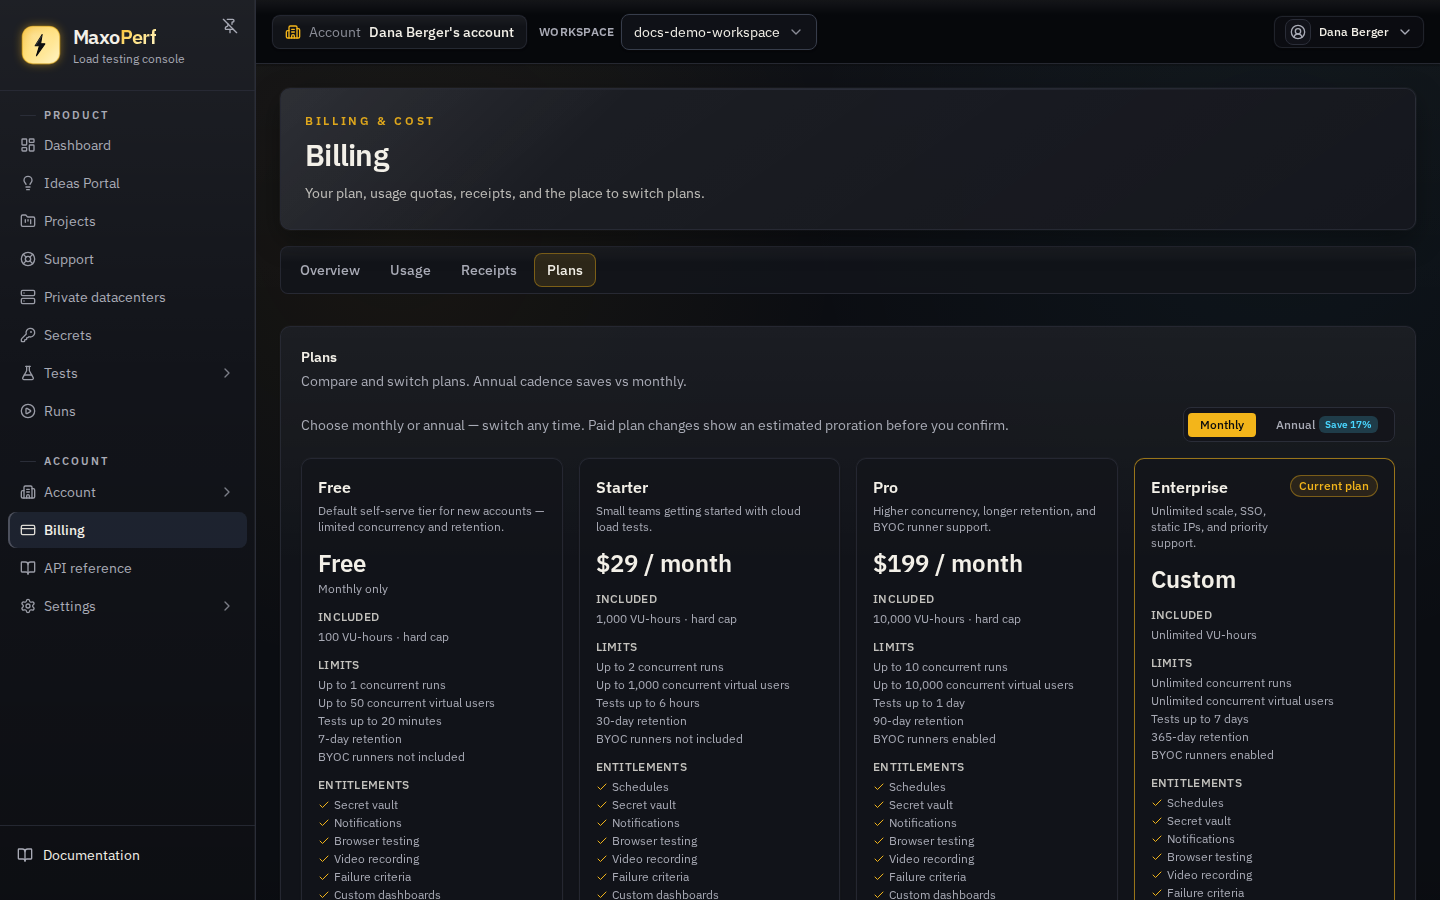Click the Documentation book icon
The height and width of the screenshot is (900, 1440).
click(26, 855)
